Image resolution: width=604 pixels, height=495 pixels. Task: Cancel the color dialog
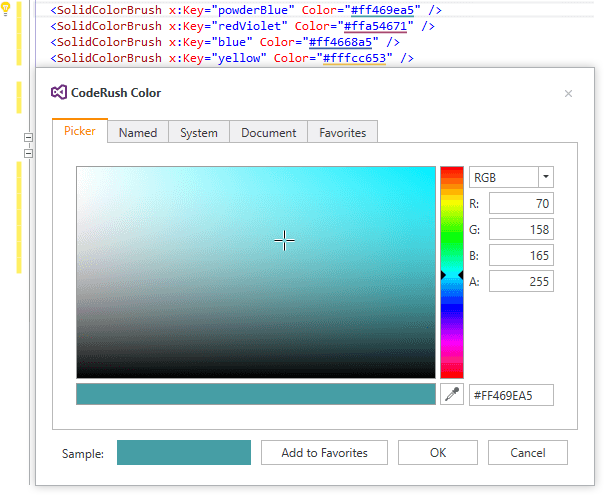527,453
